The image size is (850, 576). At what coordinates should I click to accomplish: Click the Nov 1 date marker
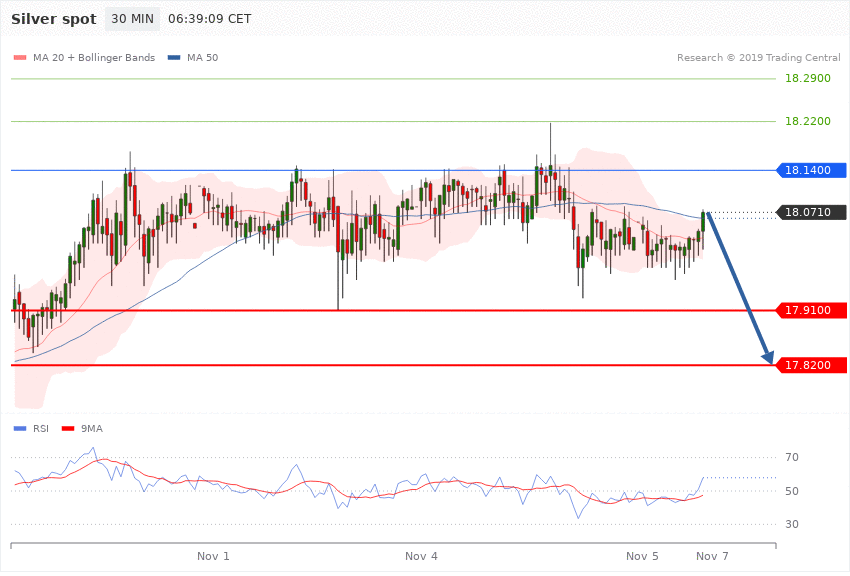[x=214, y=555]
